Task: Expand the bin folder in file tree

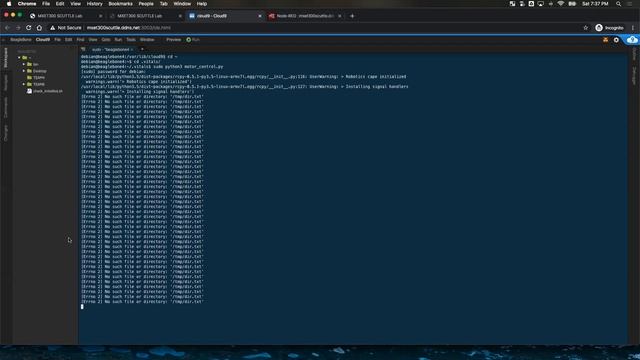Action: [x=24, y=64]
